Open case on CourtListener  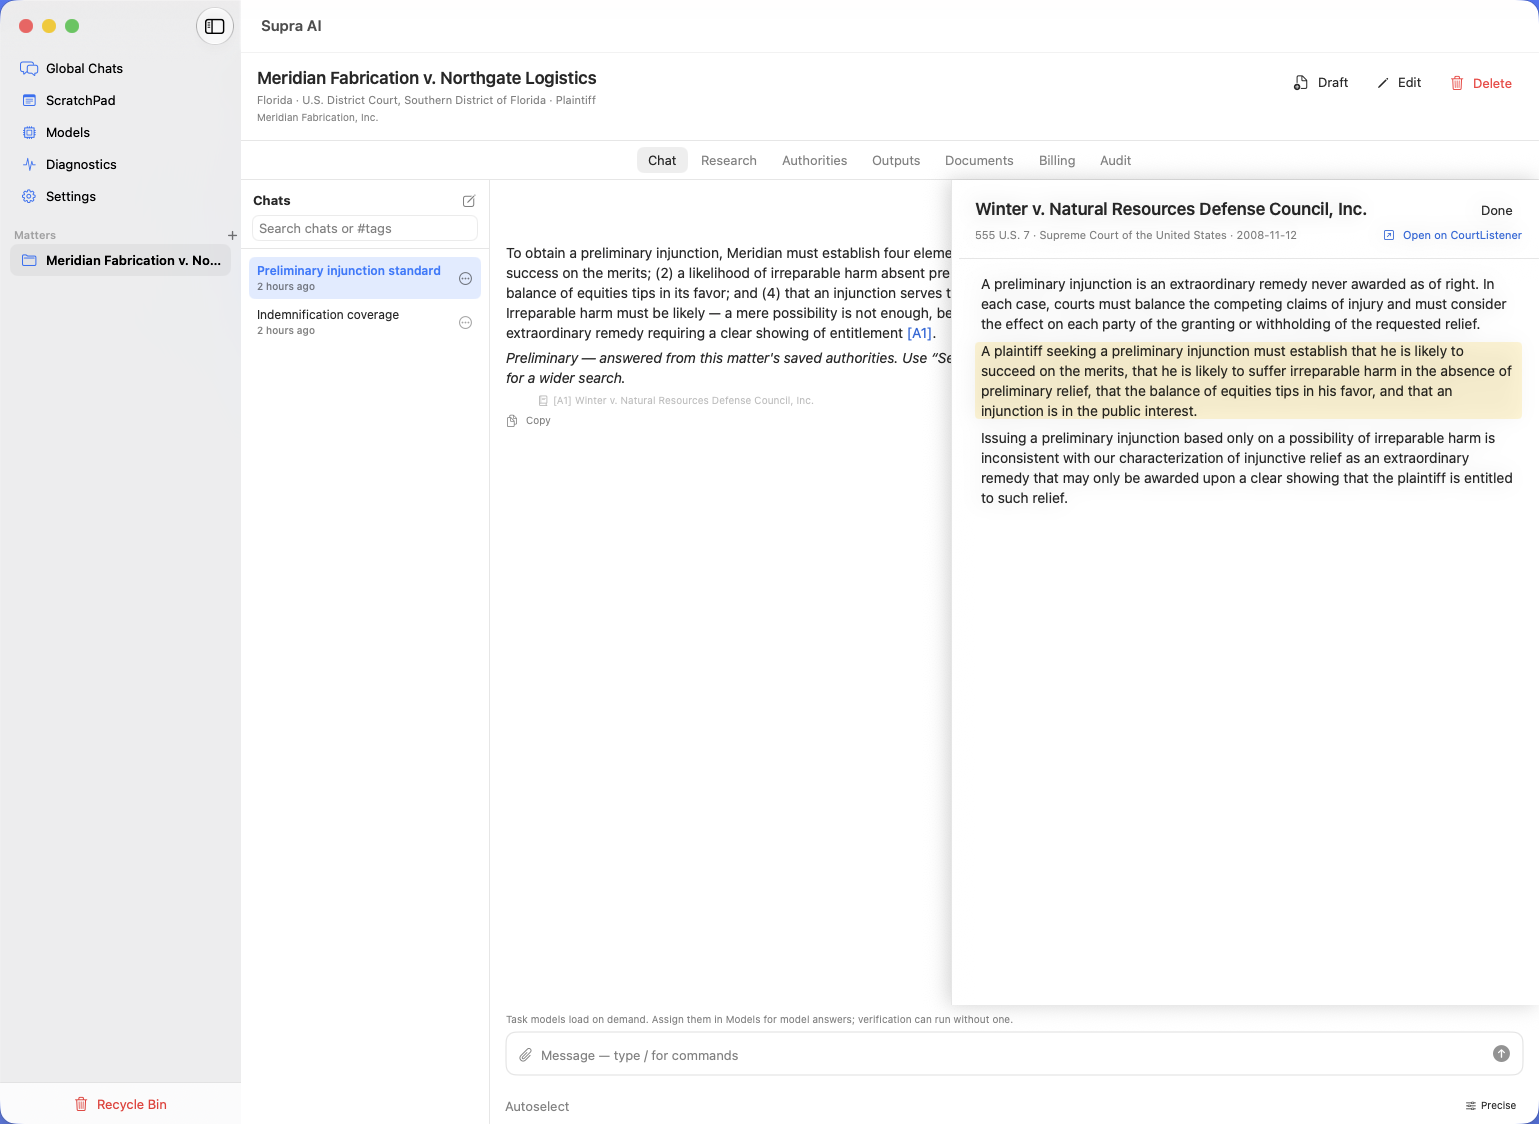pyautogui.click(x=1452, y=235)
